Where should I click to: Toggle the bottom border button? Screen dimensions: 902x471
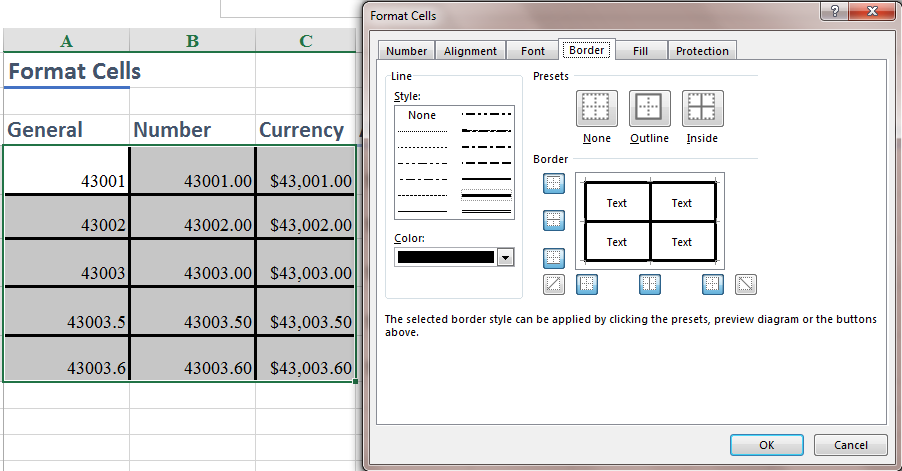coord(554,258)
